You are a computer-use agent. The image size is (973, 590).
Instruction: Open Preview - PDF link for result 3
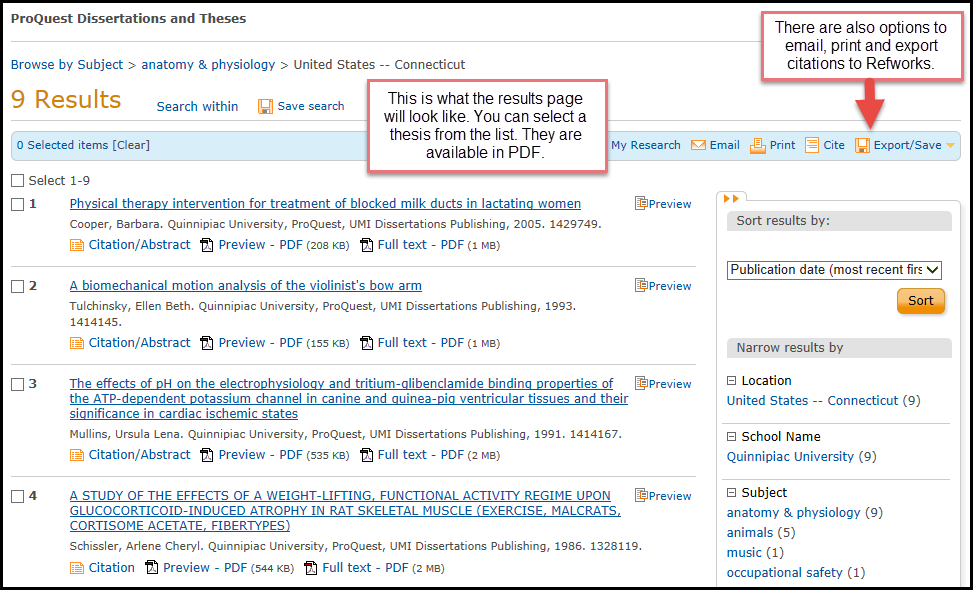260,455
